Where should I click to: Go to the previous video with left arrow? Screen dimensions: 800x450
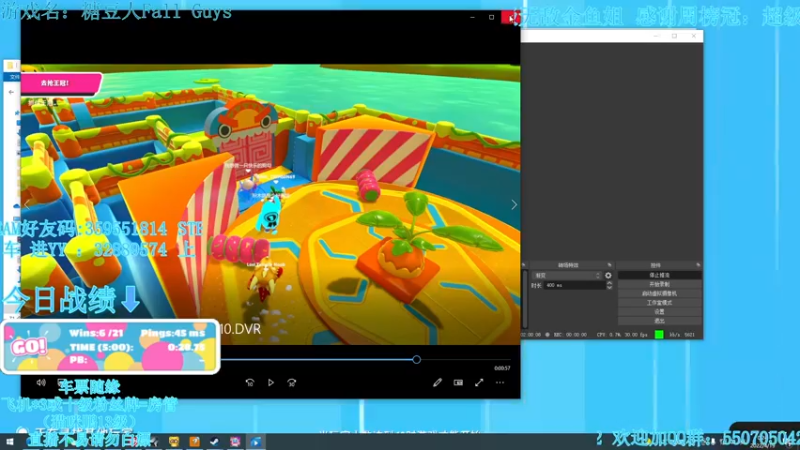pos(27,205)
